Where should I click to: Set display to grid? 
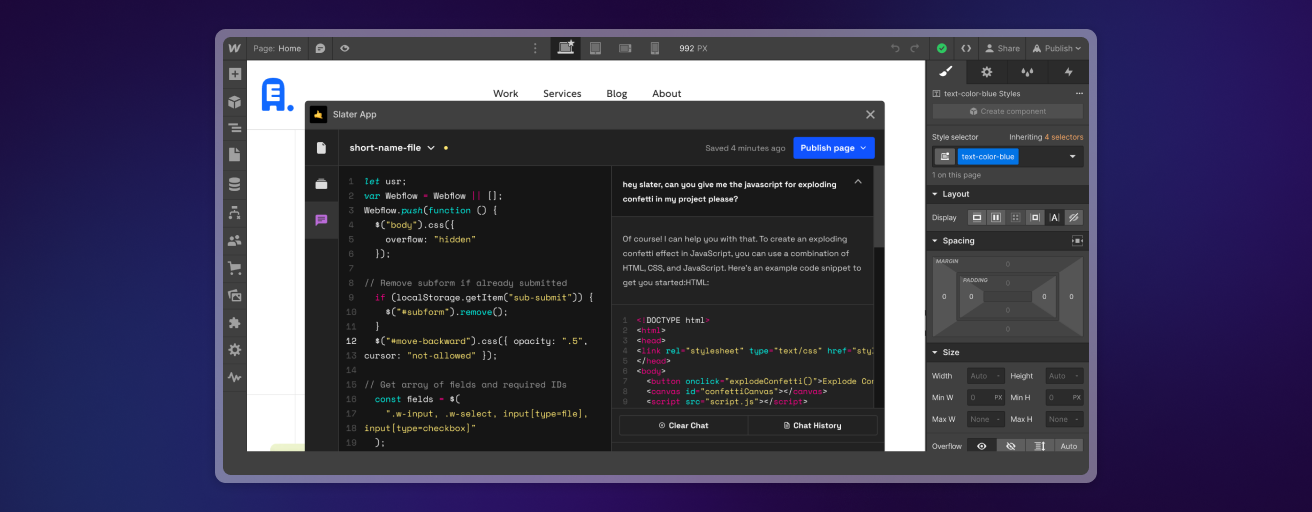tap(1016, 217)
